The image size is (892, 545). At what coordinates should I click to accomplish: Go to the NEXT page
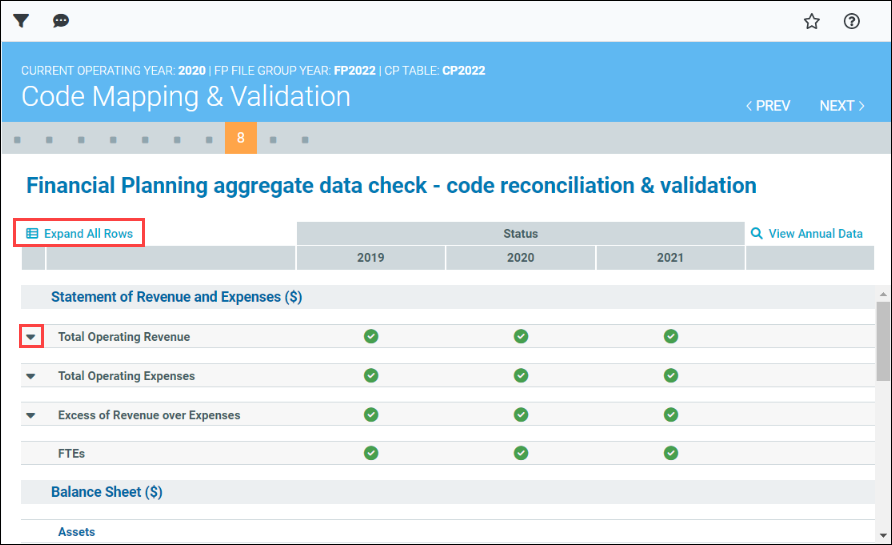click(x=842, y=106)
